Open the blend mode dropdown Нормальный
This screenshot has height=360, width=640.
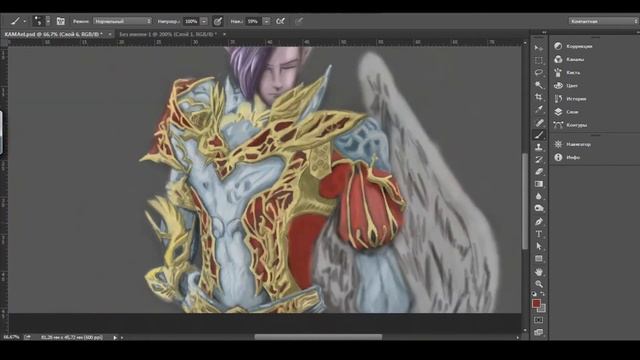(x=122, y=21)
